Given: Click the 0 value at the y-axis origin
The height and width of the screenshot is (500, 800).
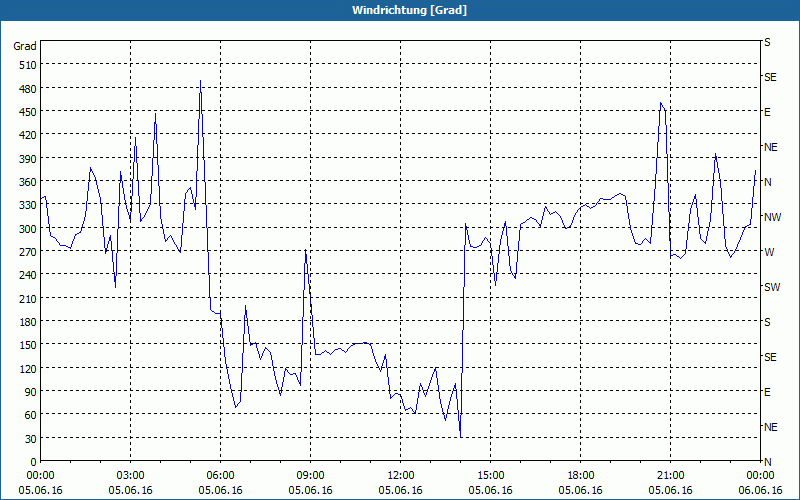Looking at the screenshot, I should 34,462.
